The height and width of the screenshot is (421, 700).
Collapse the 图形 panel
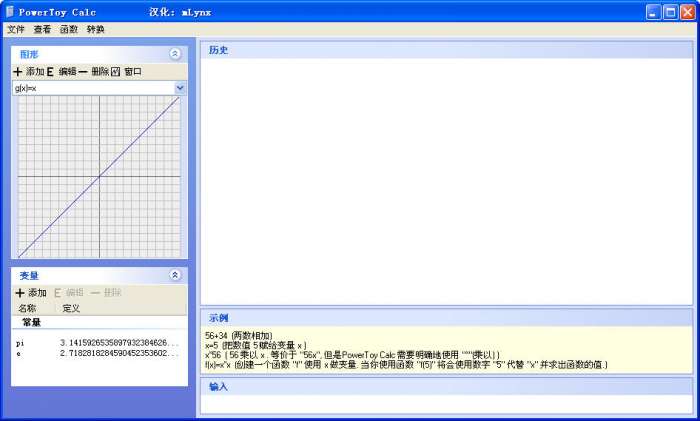pyautogui.click(x=175, y=54)
